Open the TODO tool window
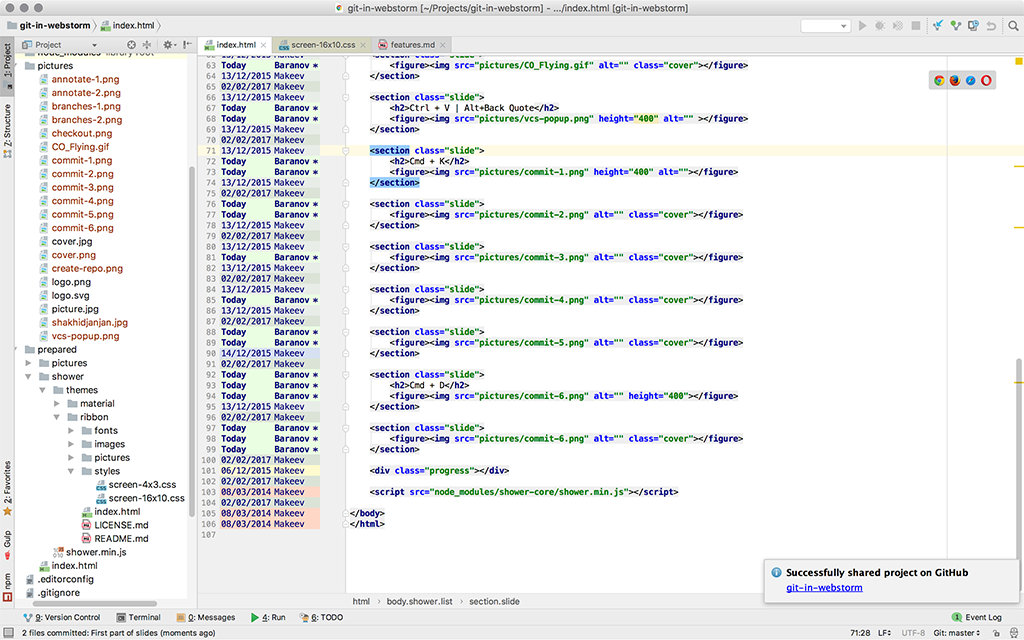The height and width of the screenshot is (640, 1024). (321, 617)
